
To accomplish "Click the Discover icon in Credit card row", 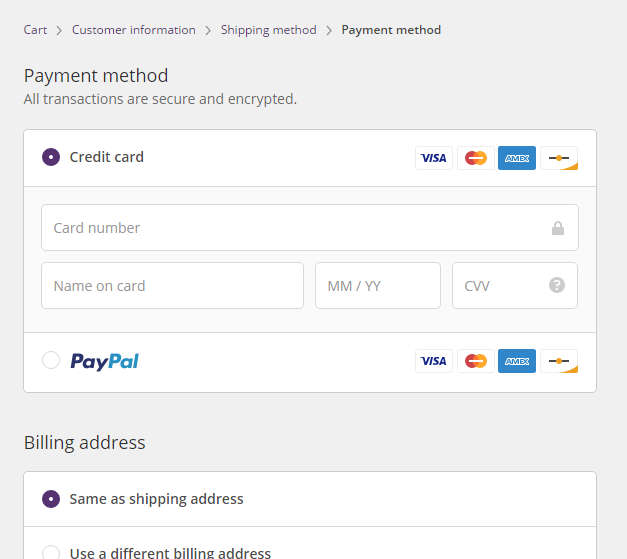I will pos(559,158).
